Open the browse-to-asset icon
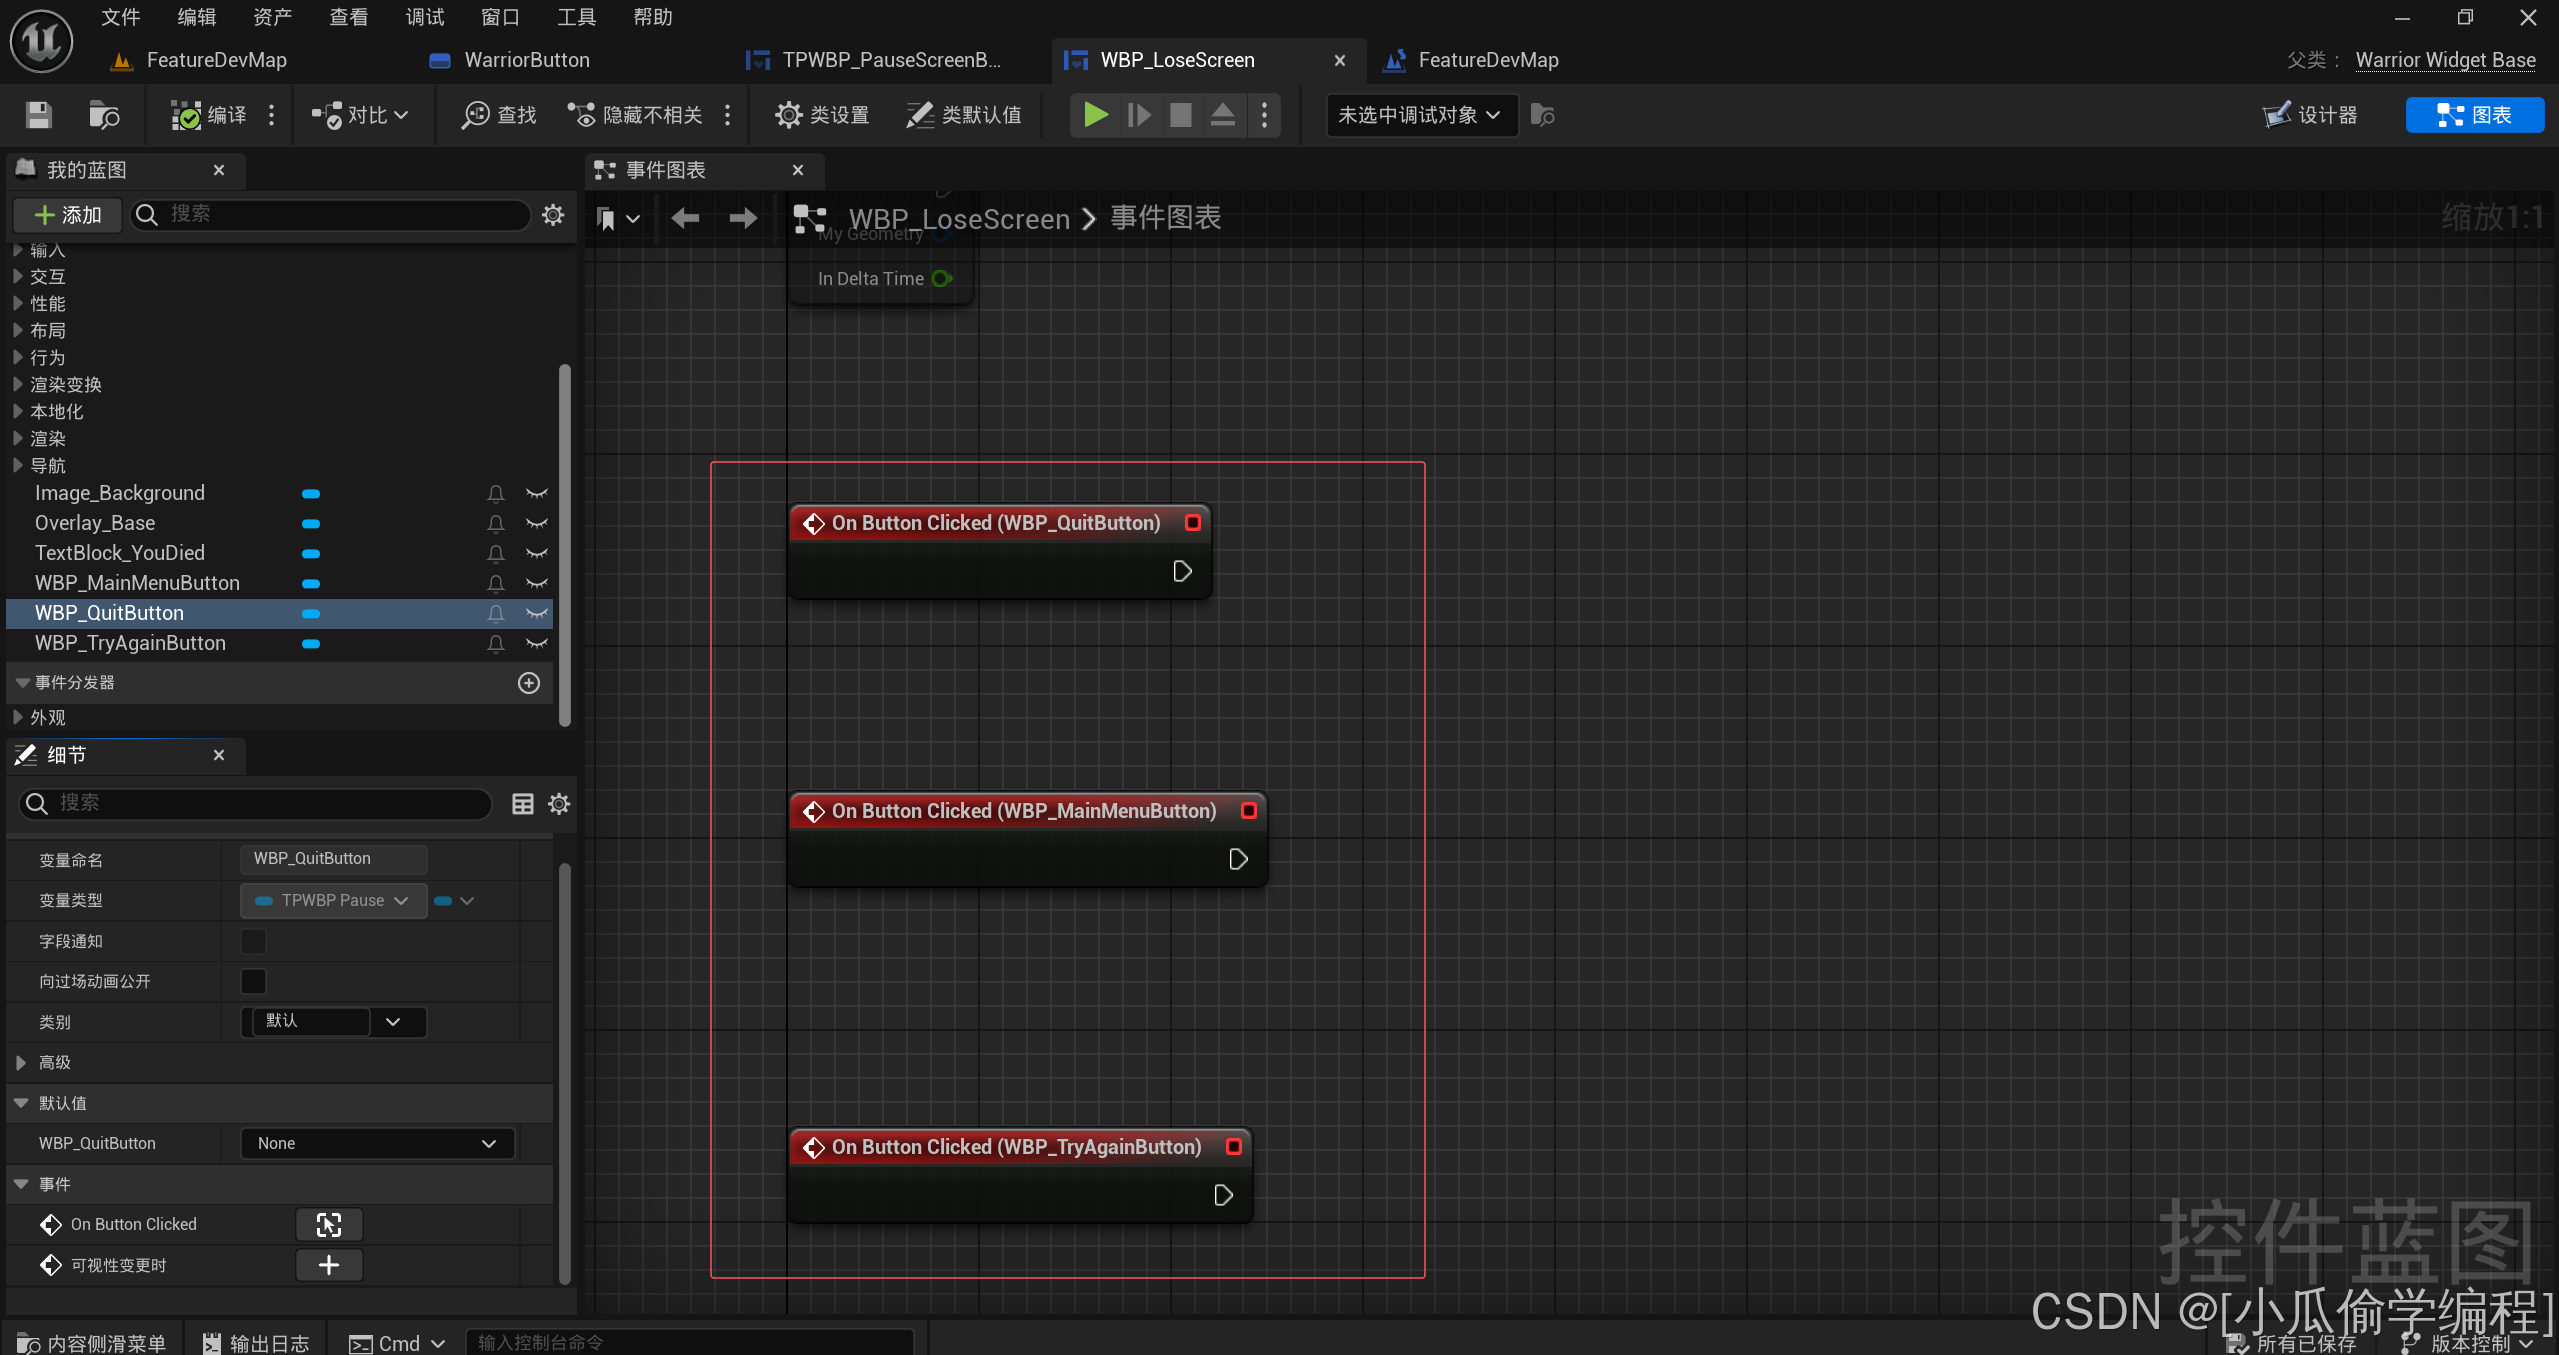The width and height of the screenshot is (2559, 1355). [103, 115]
